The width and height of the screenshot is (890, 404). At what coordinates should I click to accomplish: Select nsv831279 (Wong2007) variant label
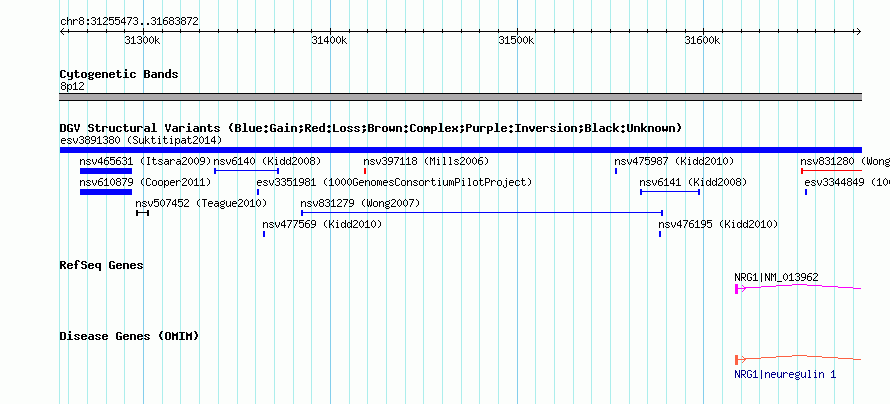point(360,203)
